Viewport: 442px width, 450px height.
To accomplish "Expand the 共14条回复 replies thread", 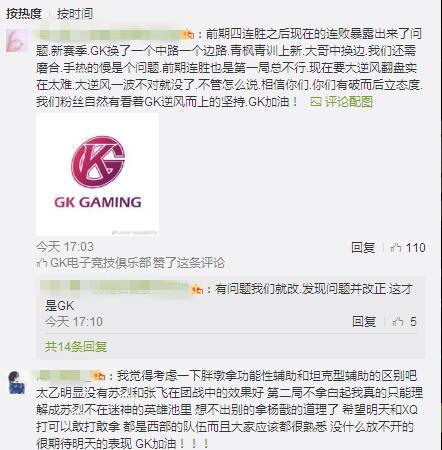I will [x=76, y=347].
